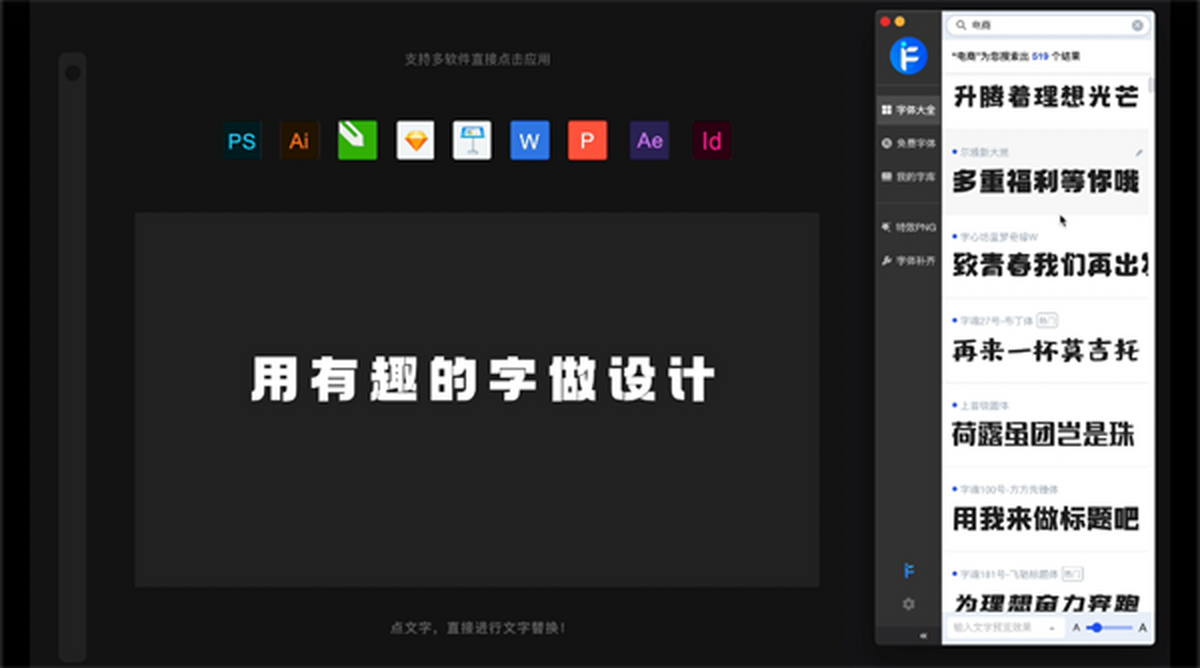The image size is (1200, 668).
Task: Open 我的字库 in the sidebar
Action: click(x=908, y=177)
